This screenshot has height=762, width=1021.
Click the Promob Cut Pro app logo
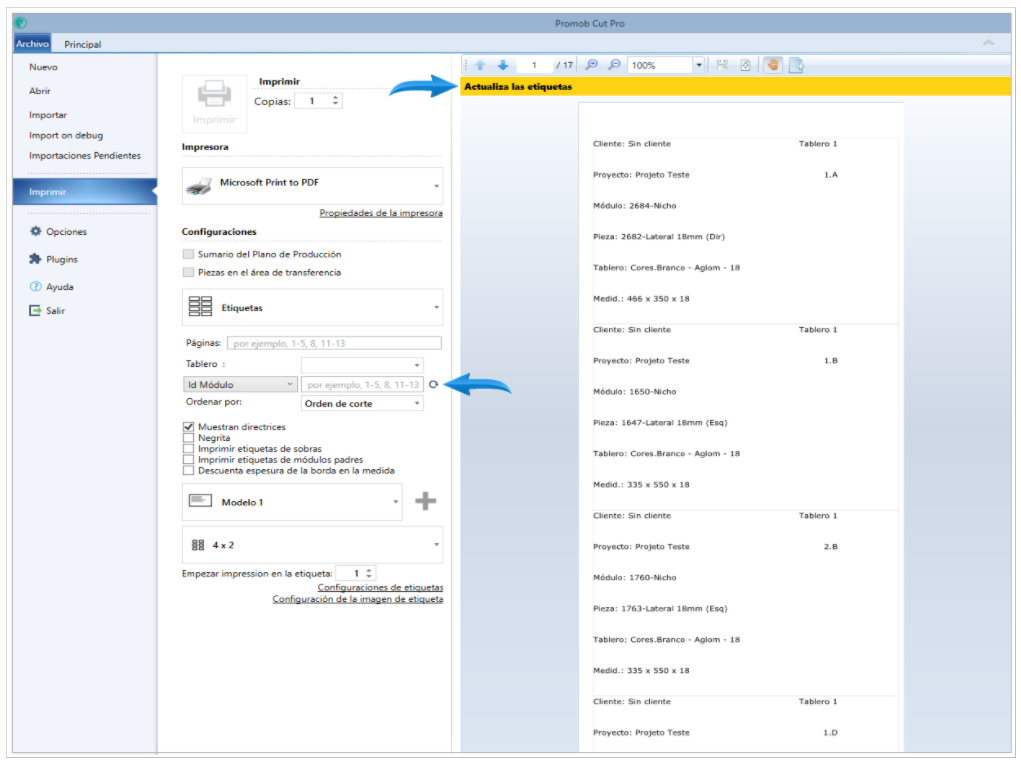coord(21,23)
